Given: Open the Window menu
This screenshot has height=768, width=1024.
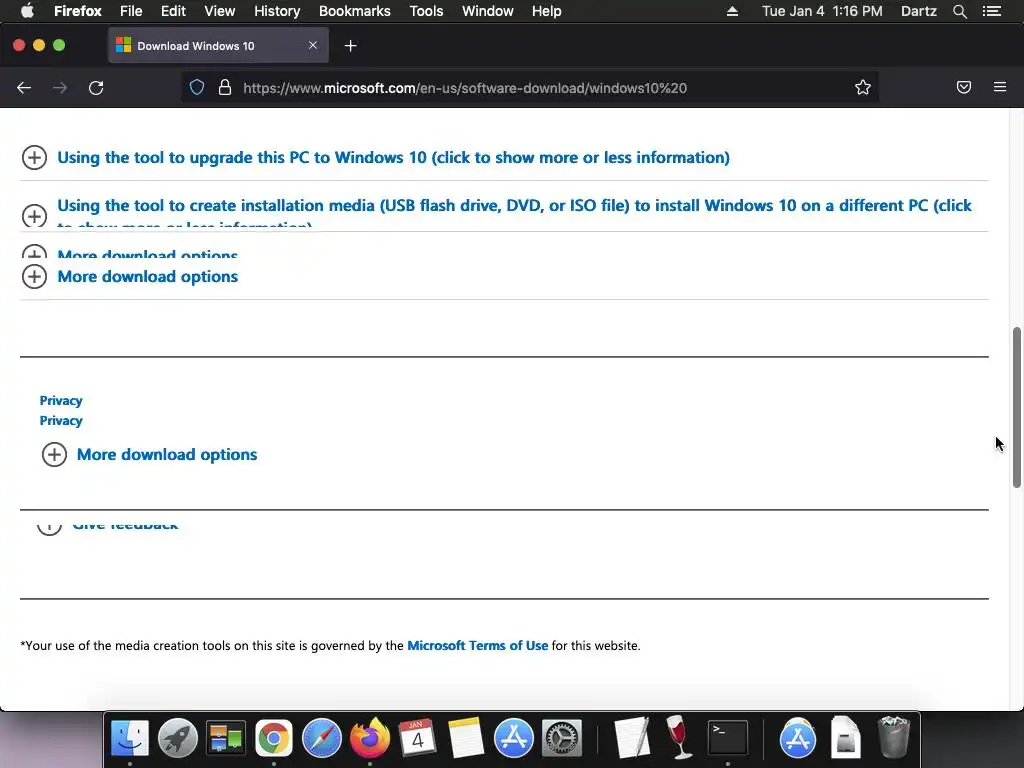Looking at the screenshot, I should tap(488, 11).
